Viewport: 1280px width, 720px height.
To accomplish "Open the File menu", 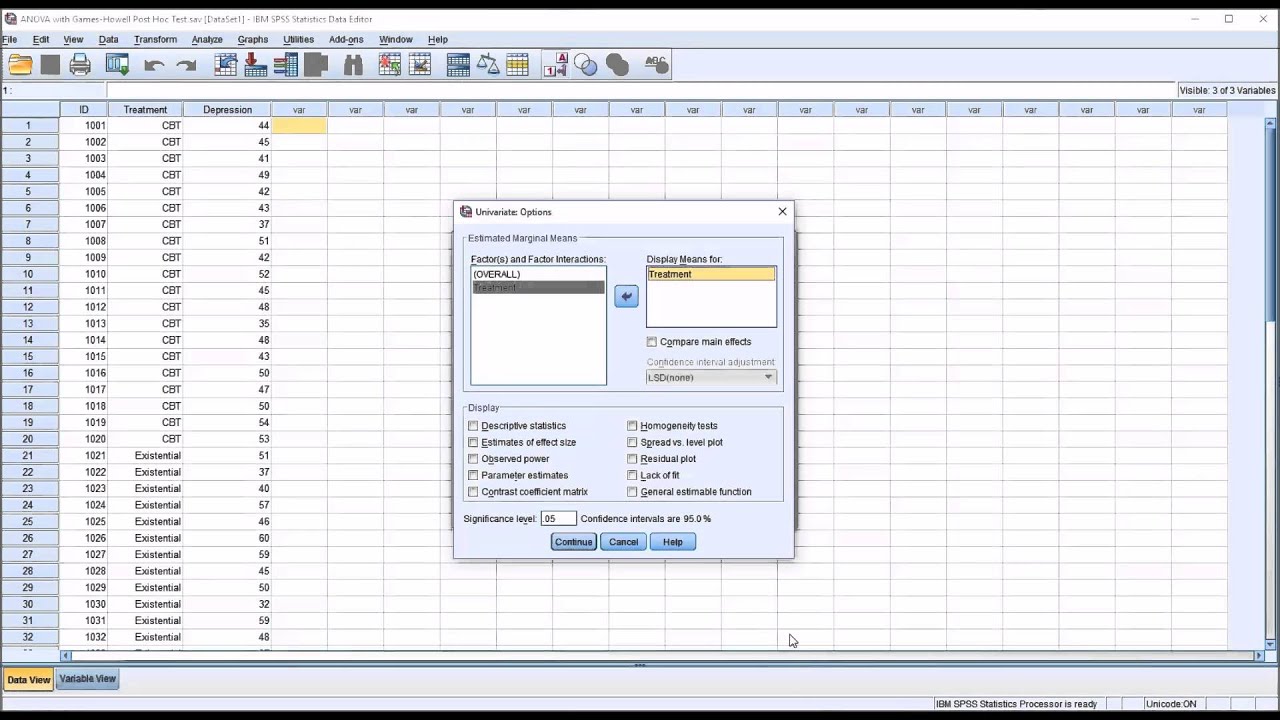I will tap(9, 39).
